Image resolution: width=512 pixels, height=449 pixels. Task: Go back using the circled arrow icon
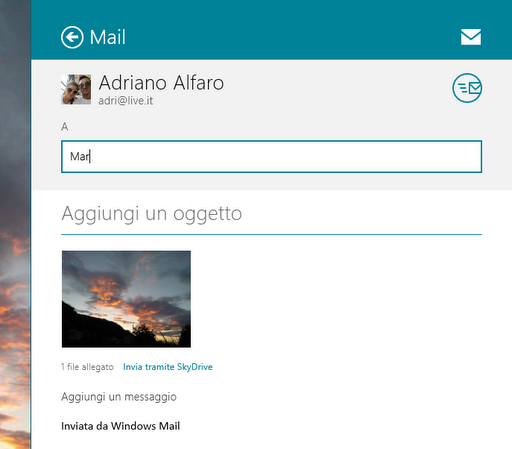tap(72, 37)
